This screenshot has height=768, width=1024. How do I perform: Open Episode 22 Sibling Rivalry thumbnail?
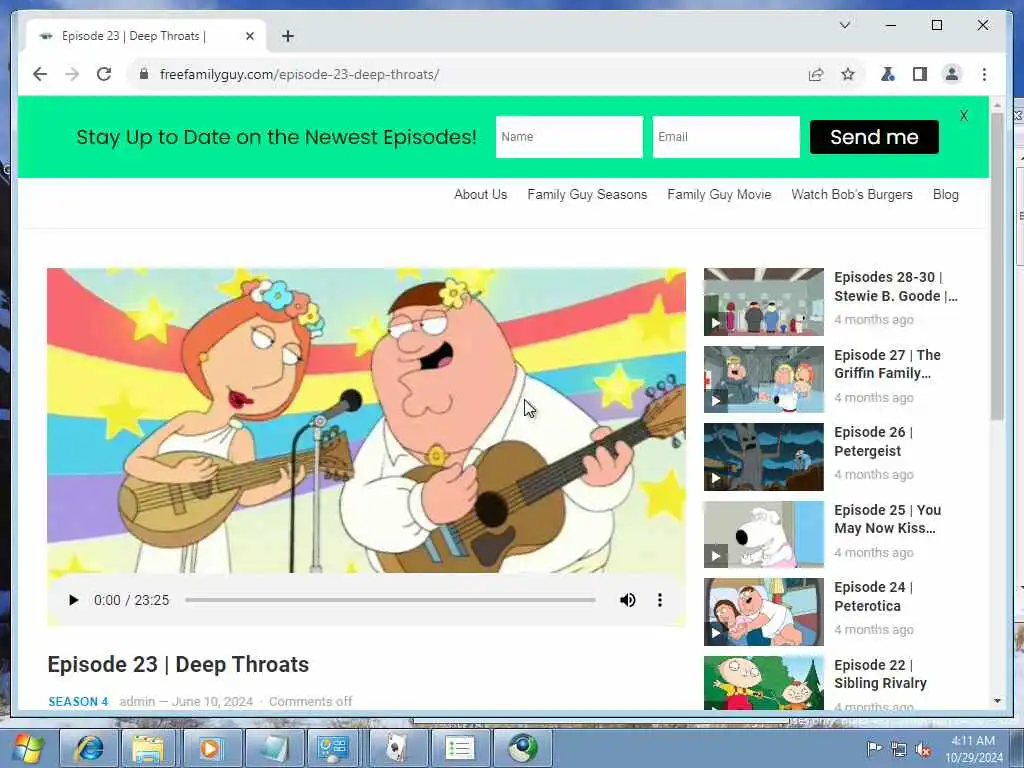click(x=763, y=683)
